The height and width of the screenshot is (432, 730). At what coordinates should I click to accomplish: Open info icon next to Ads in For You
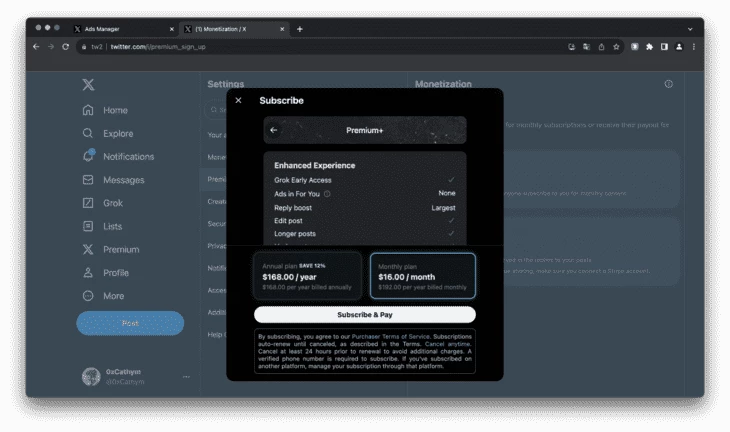coord(327,194)
